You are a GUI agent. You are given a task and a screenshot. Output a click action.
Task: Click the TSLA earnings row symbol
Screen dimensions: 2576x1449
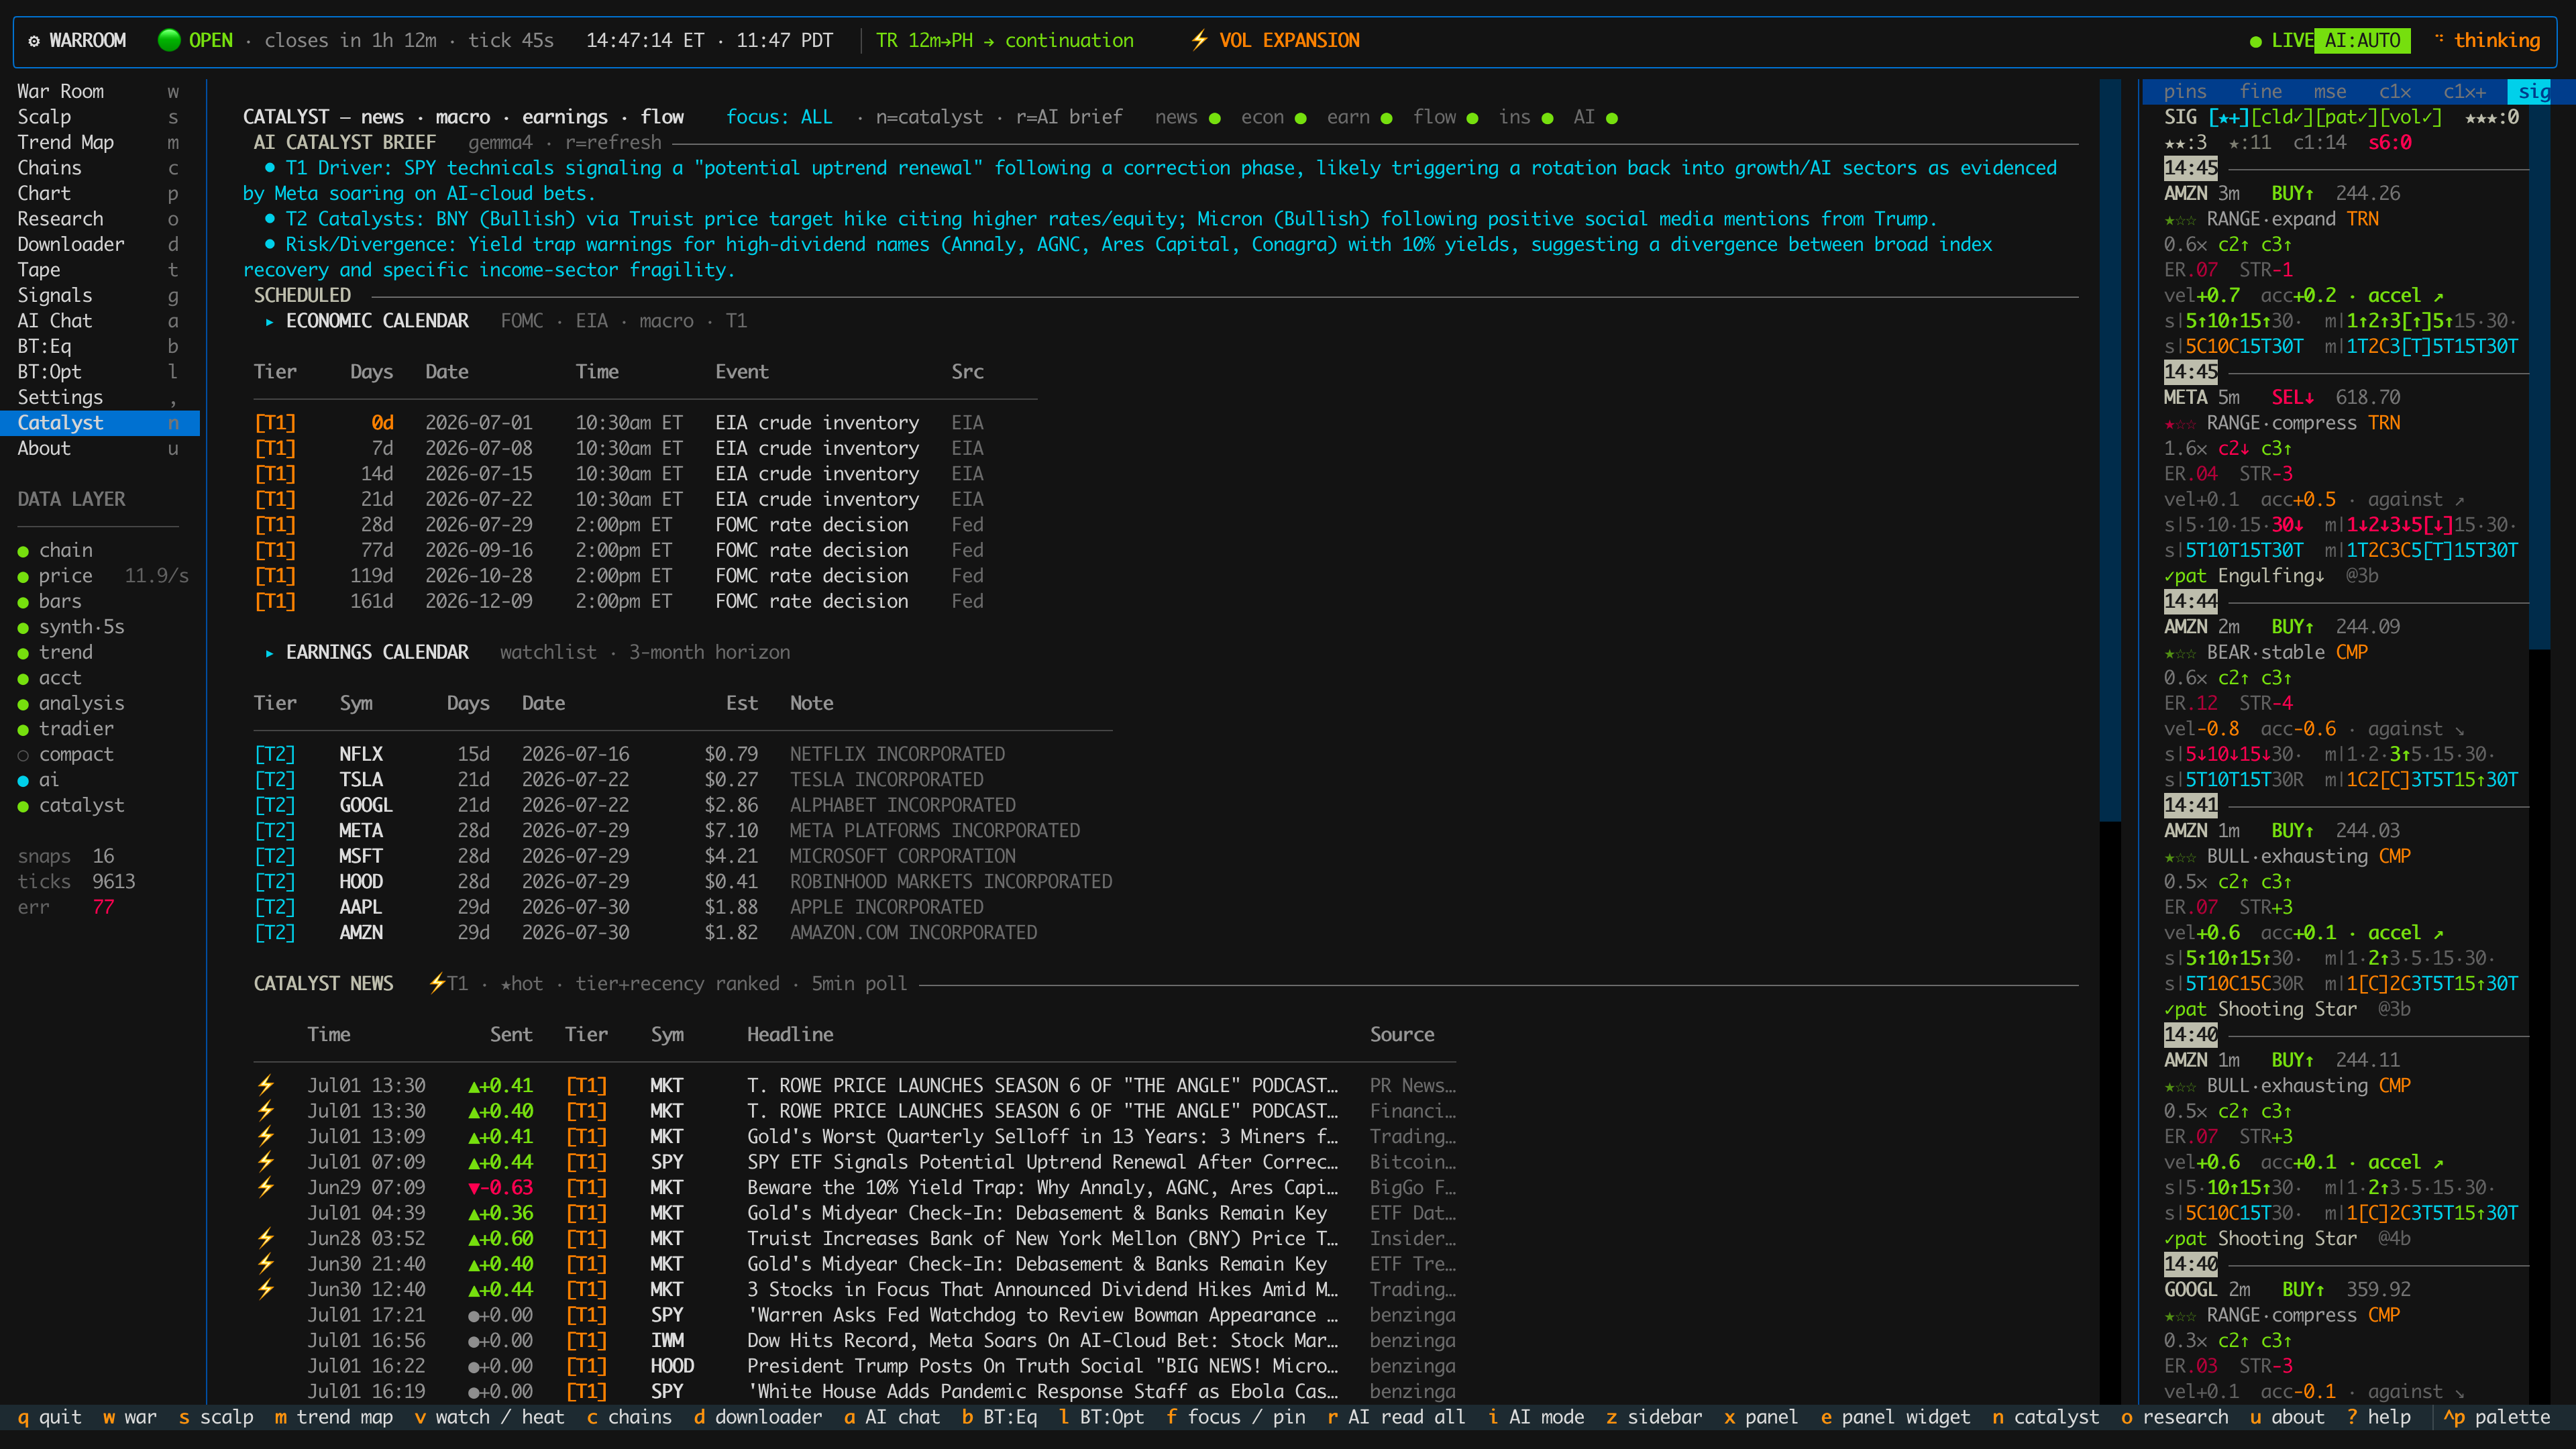(361, 780)
